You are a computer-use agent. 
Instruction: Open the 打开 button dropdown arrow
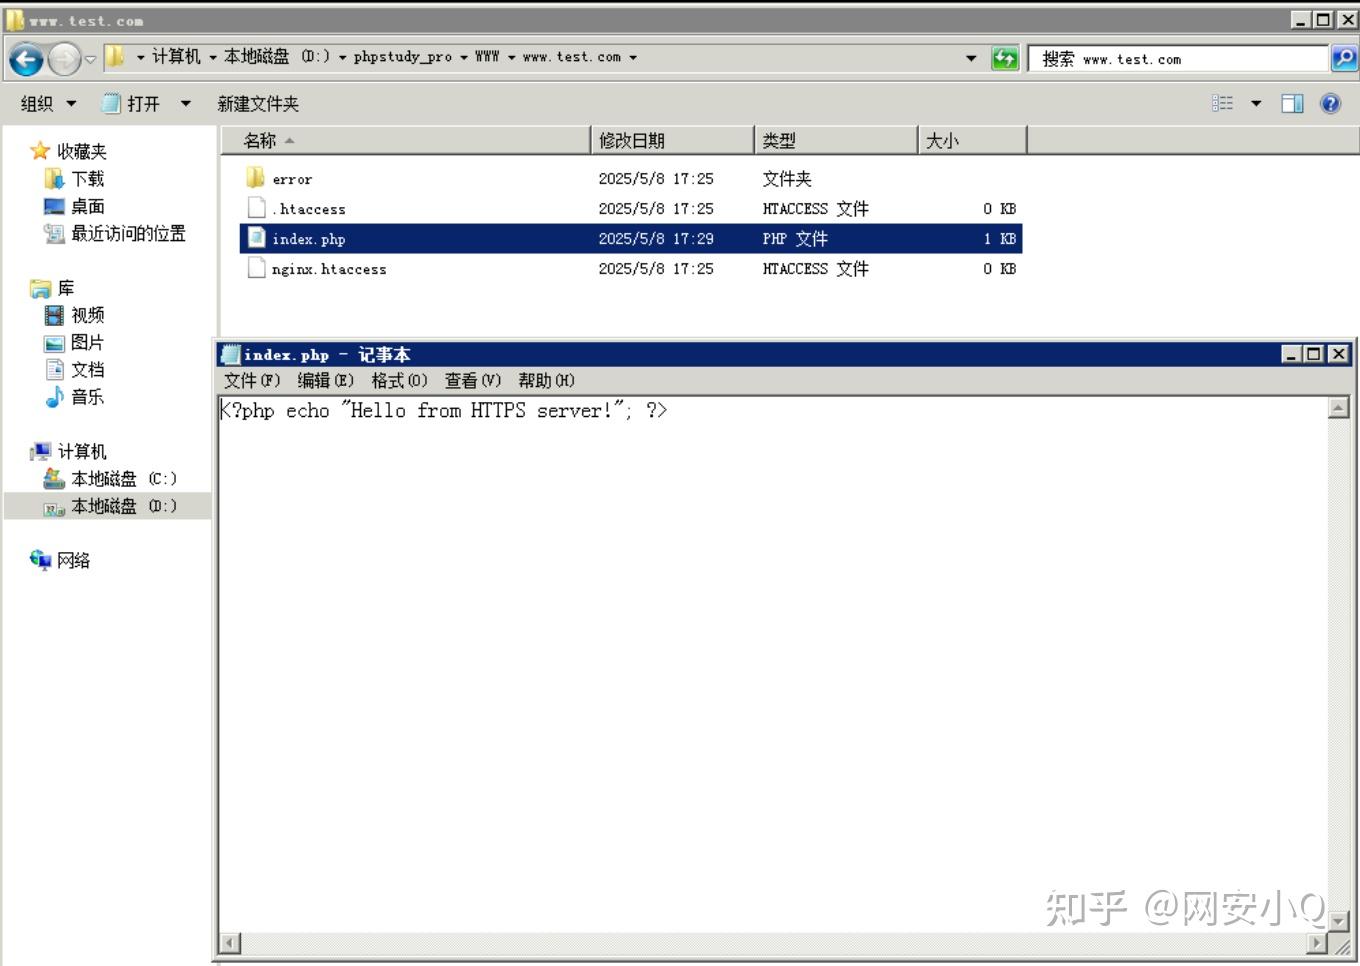pyautogui.click(x=185, y=103)
